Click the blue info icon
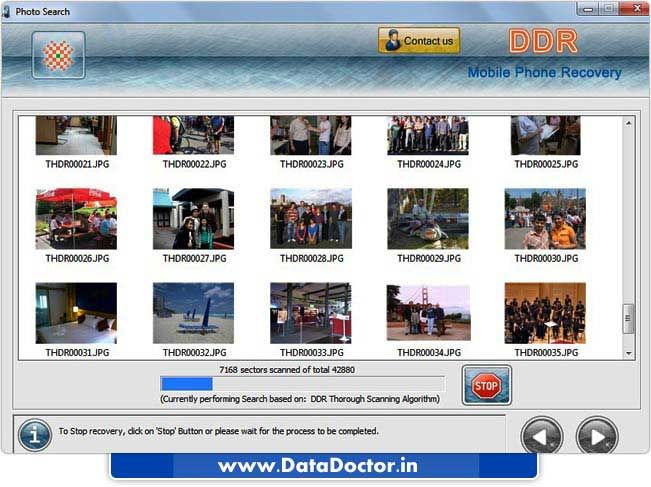Viewport: 651px width, 487px height. pos(35,435)
